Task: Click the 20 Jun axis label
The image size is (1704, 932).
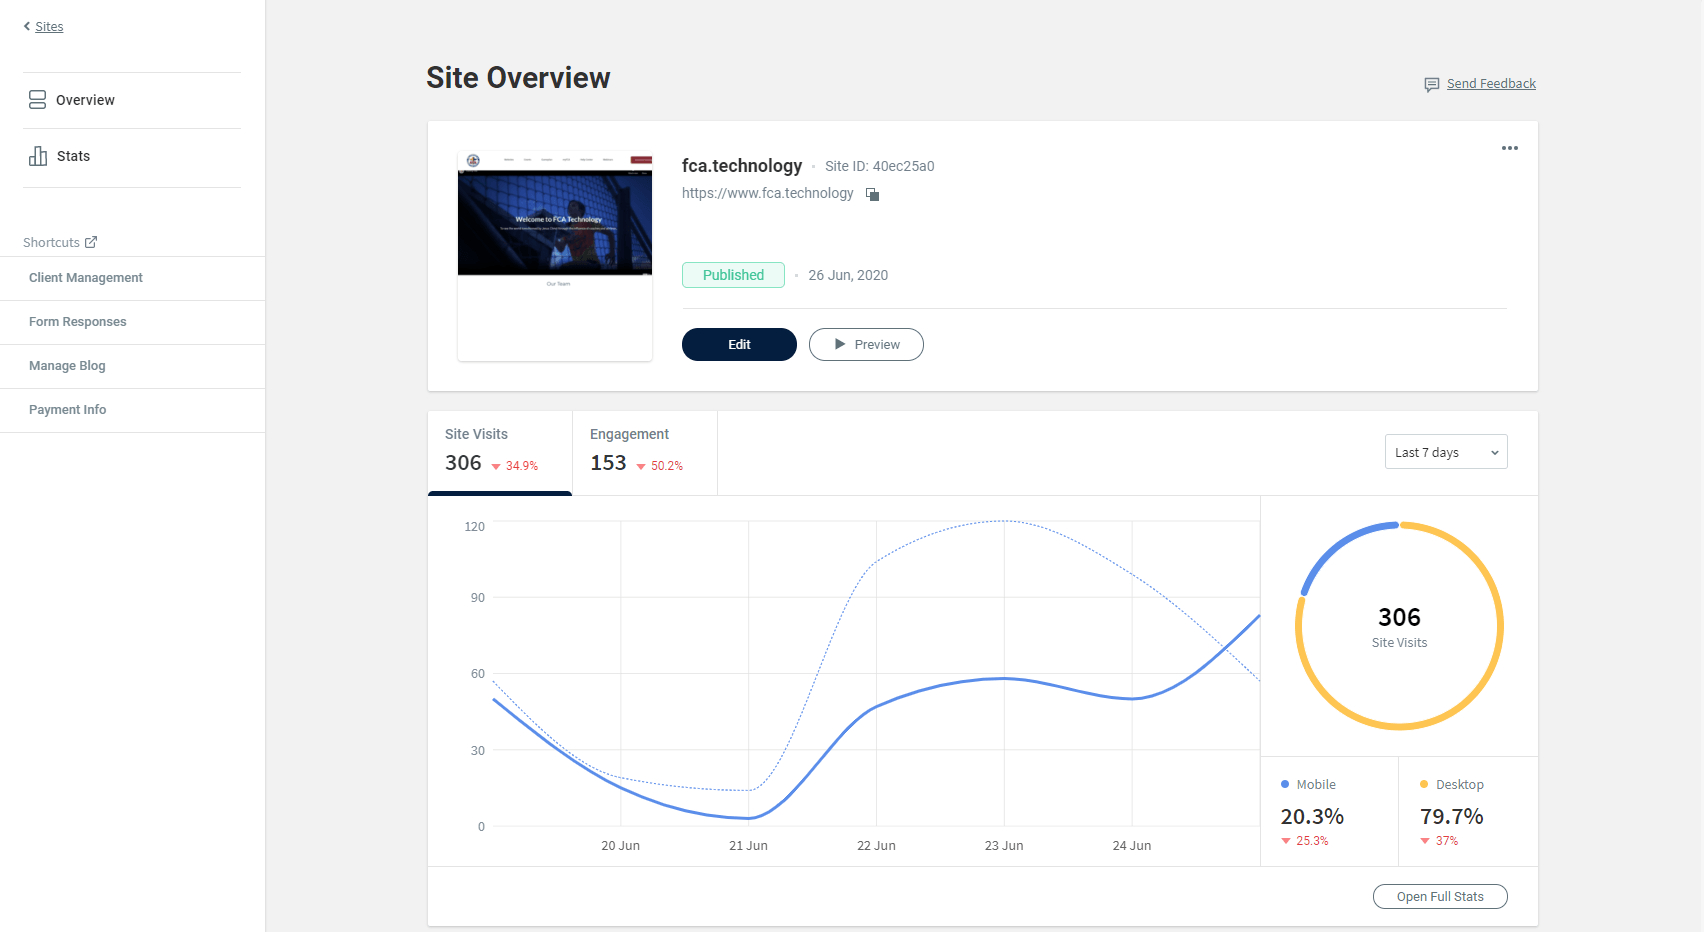Action: pyautogui.click(x=620, y=846)
